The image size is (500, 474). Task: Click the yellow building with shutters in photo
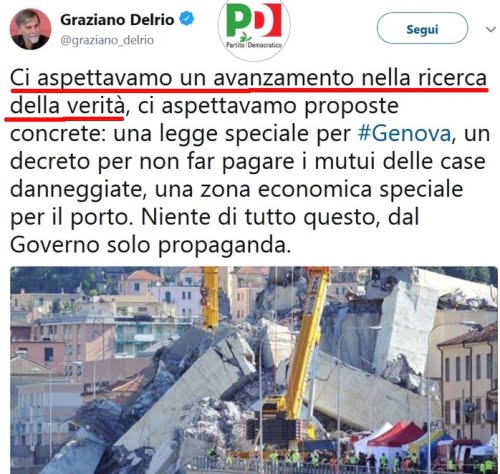pos(468,377)
